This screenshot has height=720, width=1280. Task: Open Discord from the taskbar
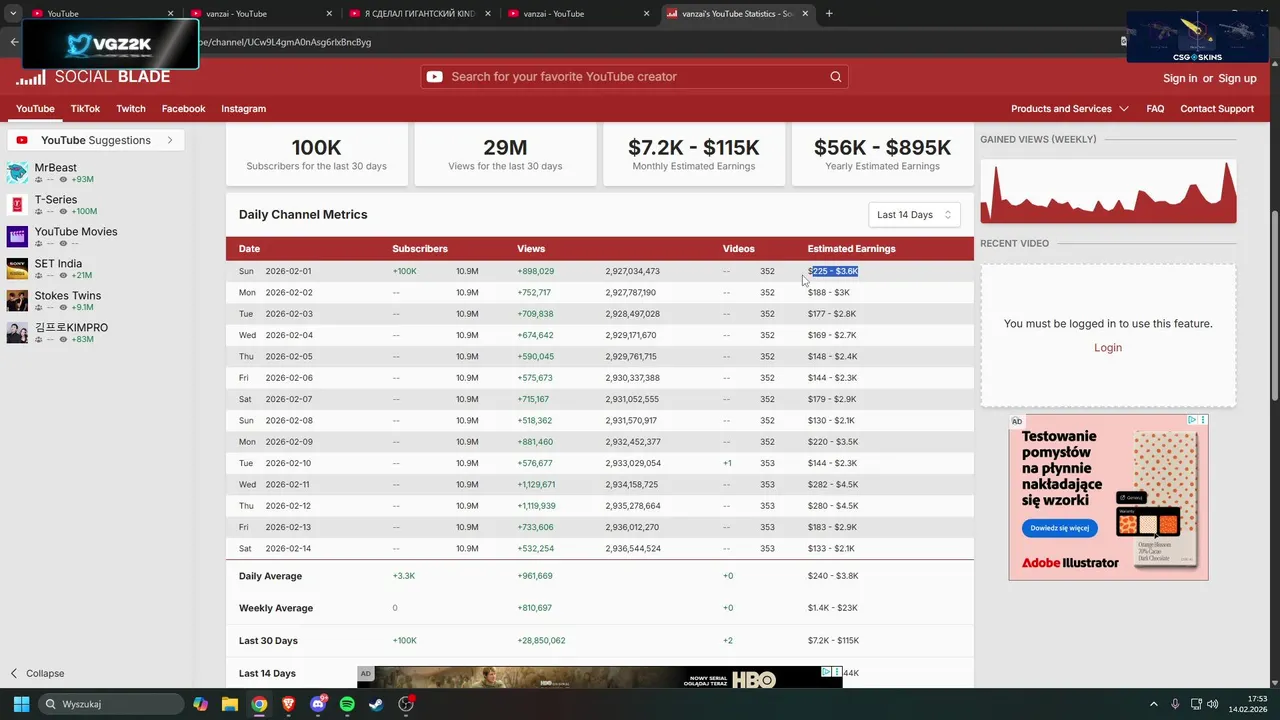tap(318, 704)
